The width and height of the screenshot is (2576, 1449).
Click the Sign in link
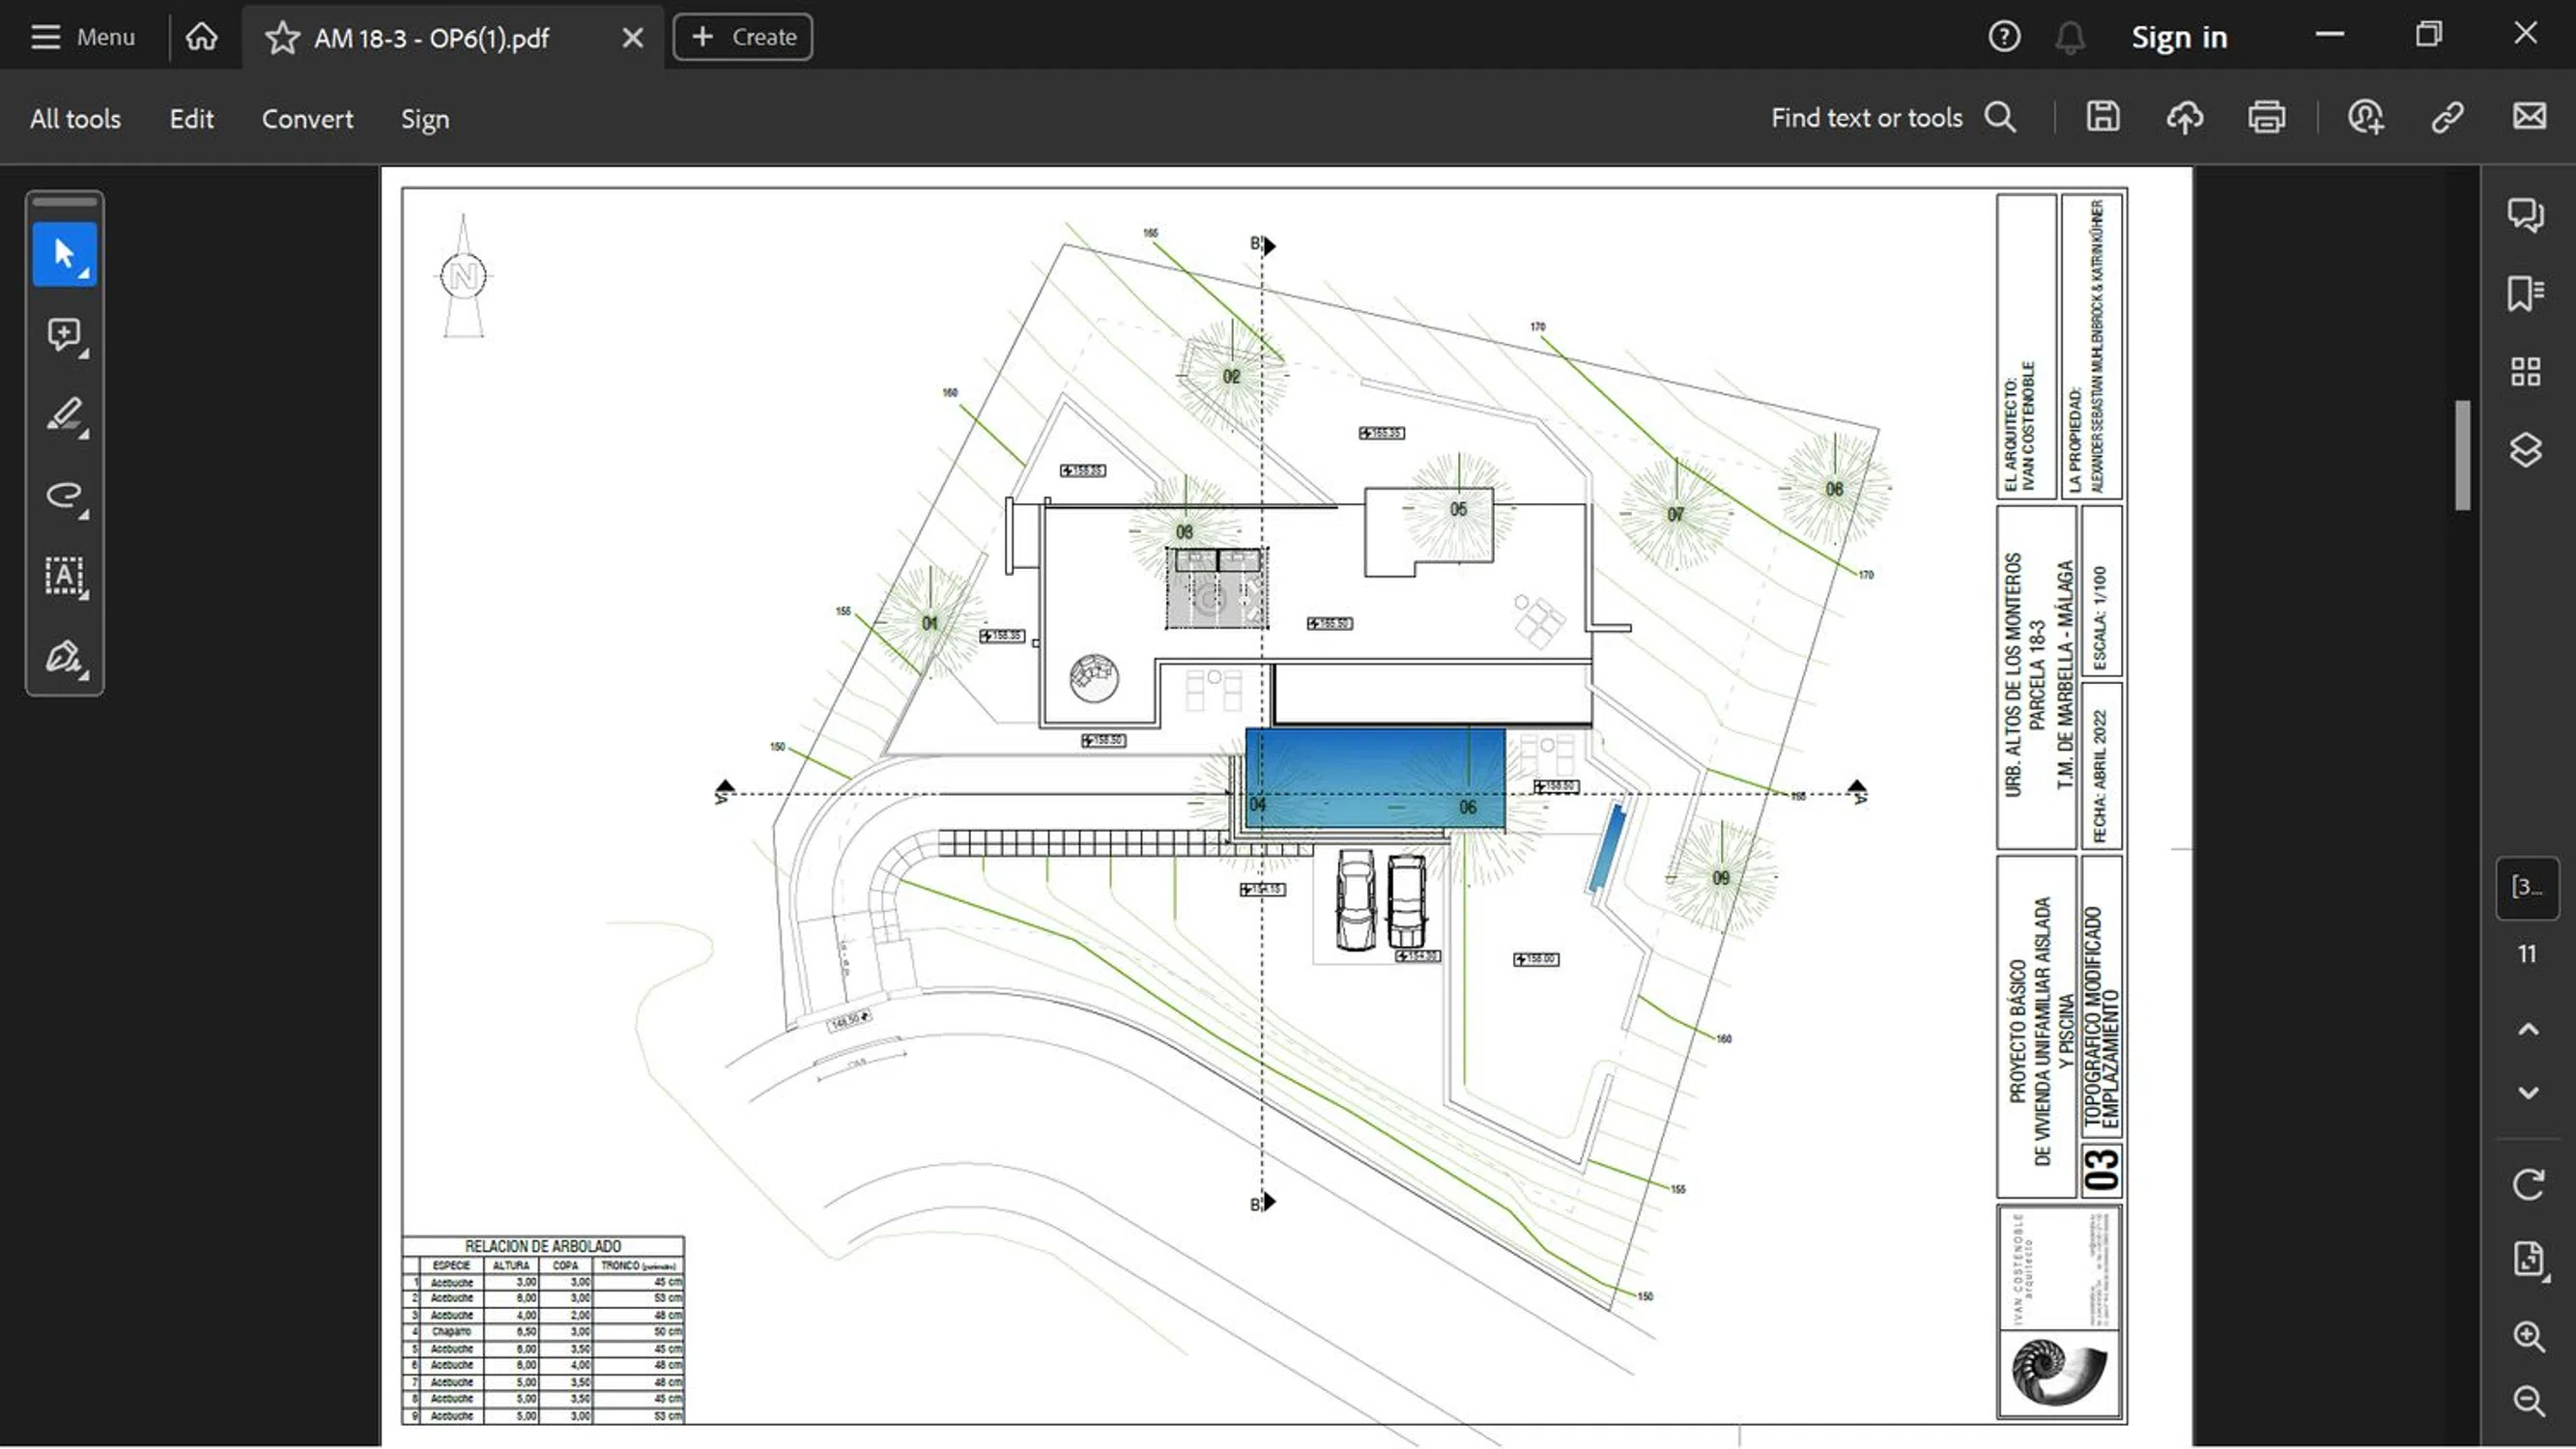tap(2178, 38)
